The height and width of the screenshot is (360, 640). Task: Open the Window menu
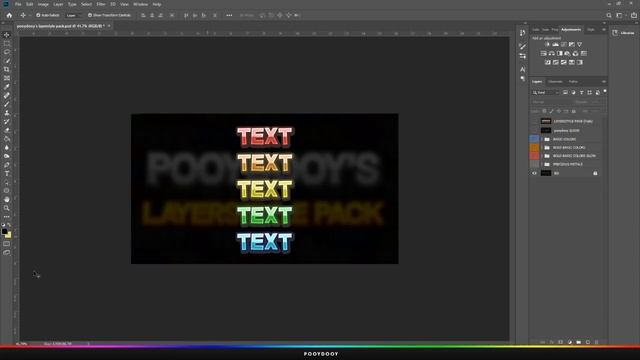[x=140, y=4]
